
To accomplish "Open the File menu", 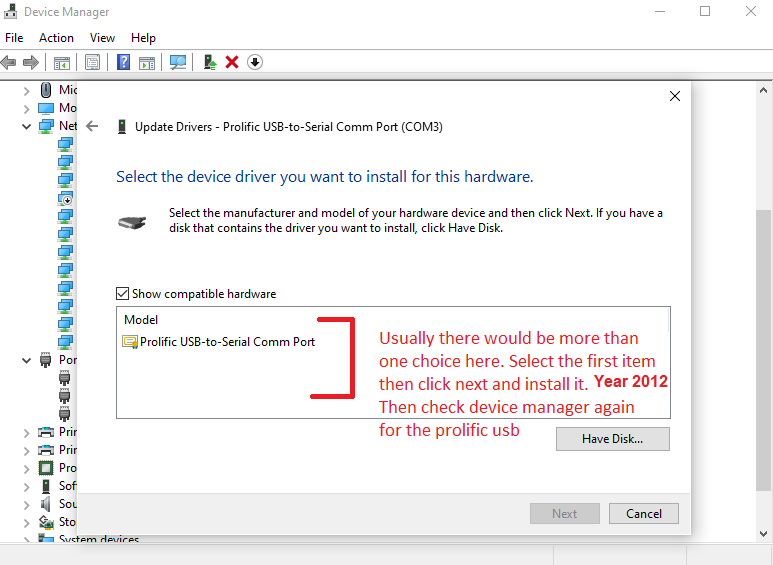I will point(14,38).
